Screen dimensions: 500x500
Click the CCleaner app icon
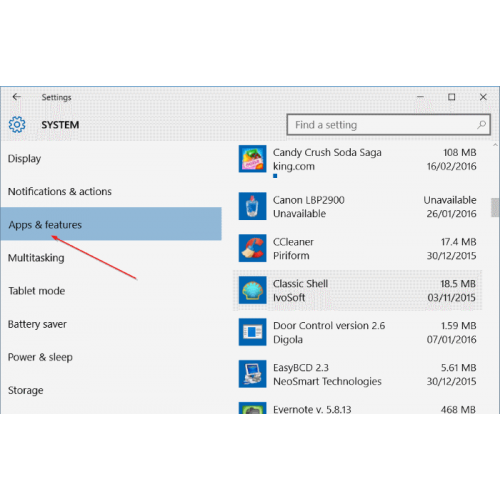point(252,248)
